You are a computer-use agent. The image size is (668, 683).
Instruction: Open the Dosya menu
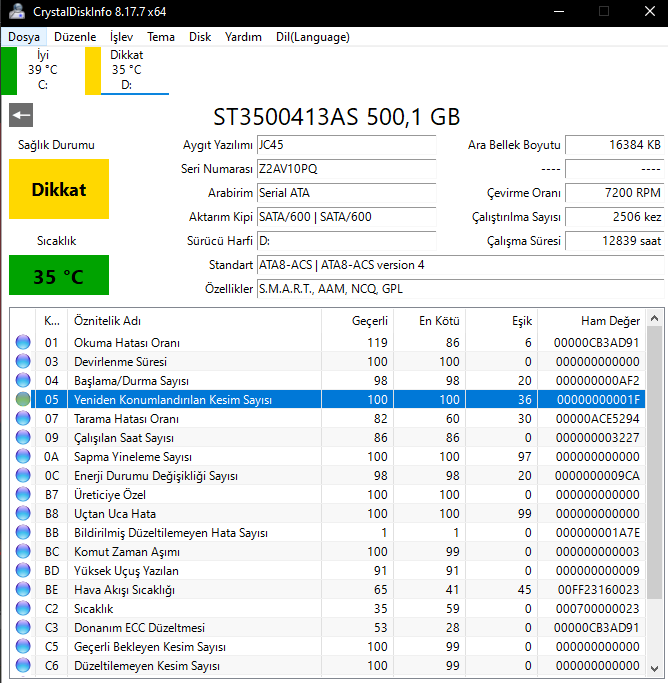24,37
